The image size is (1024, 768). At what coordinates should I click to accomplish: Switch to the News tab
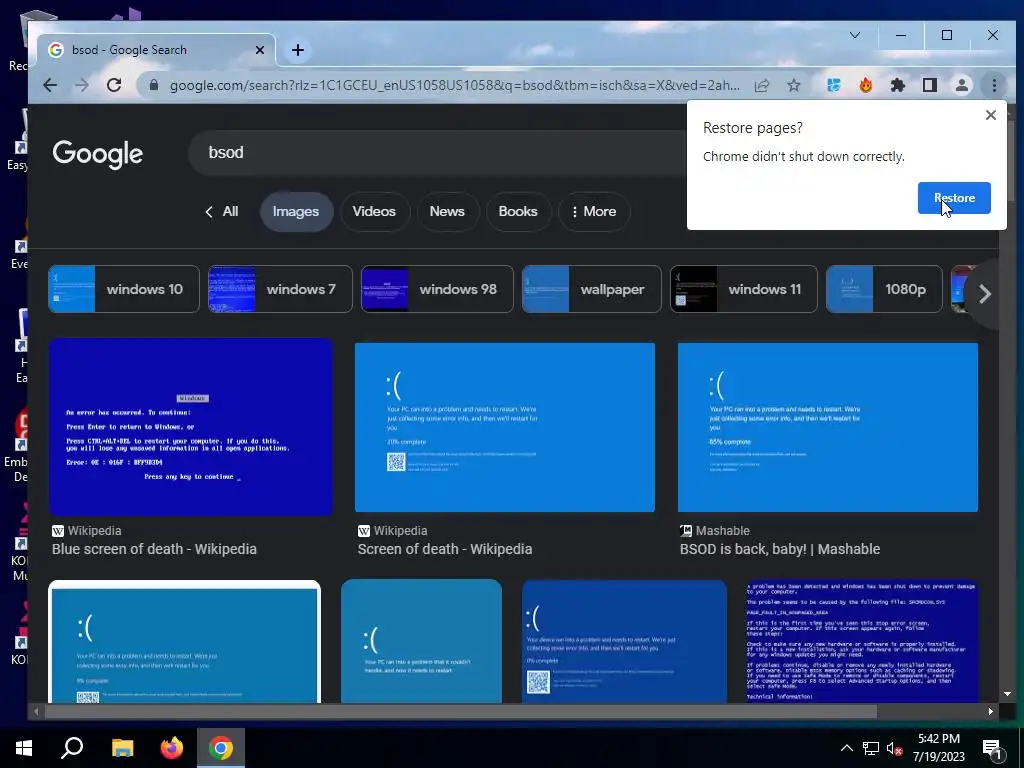[447, 212]
